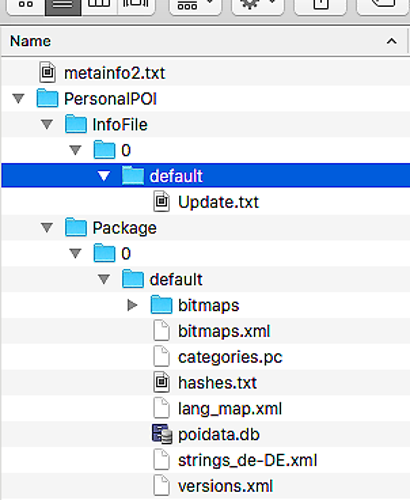Viewport: 410px width, 500px height.
Task: Click the Update.txt file icon
Action: (162, 201)
